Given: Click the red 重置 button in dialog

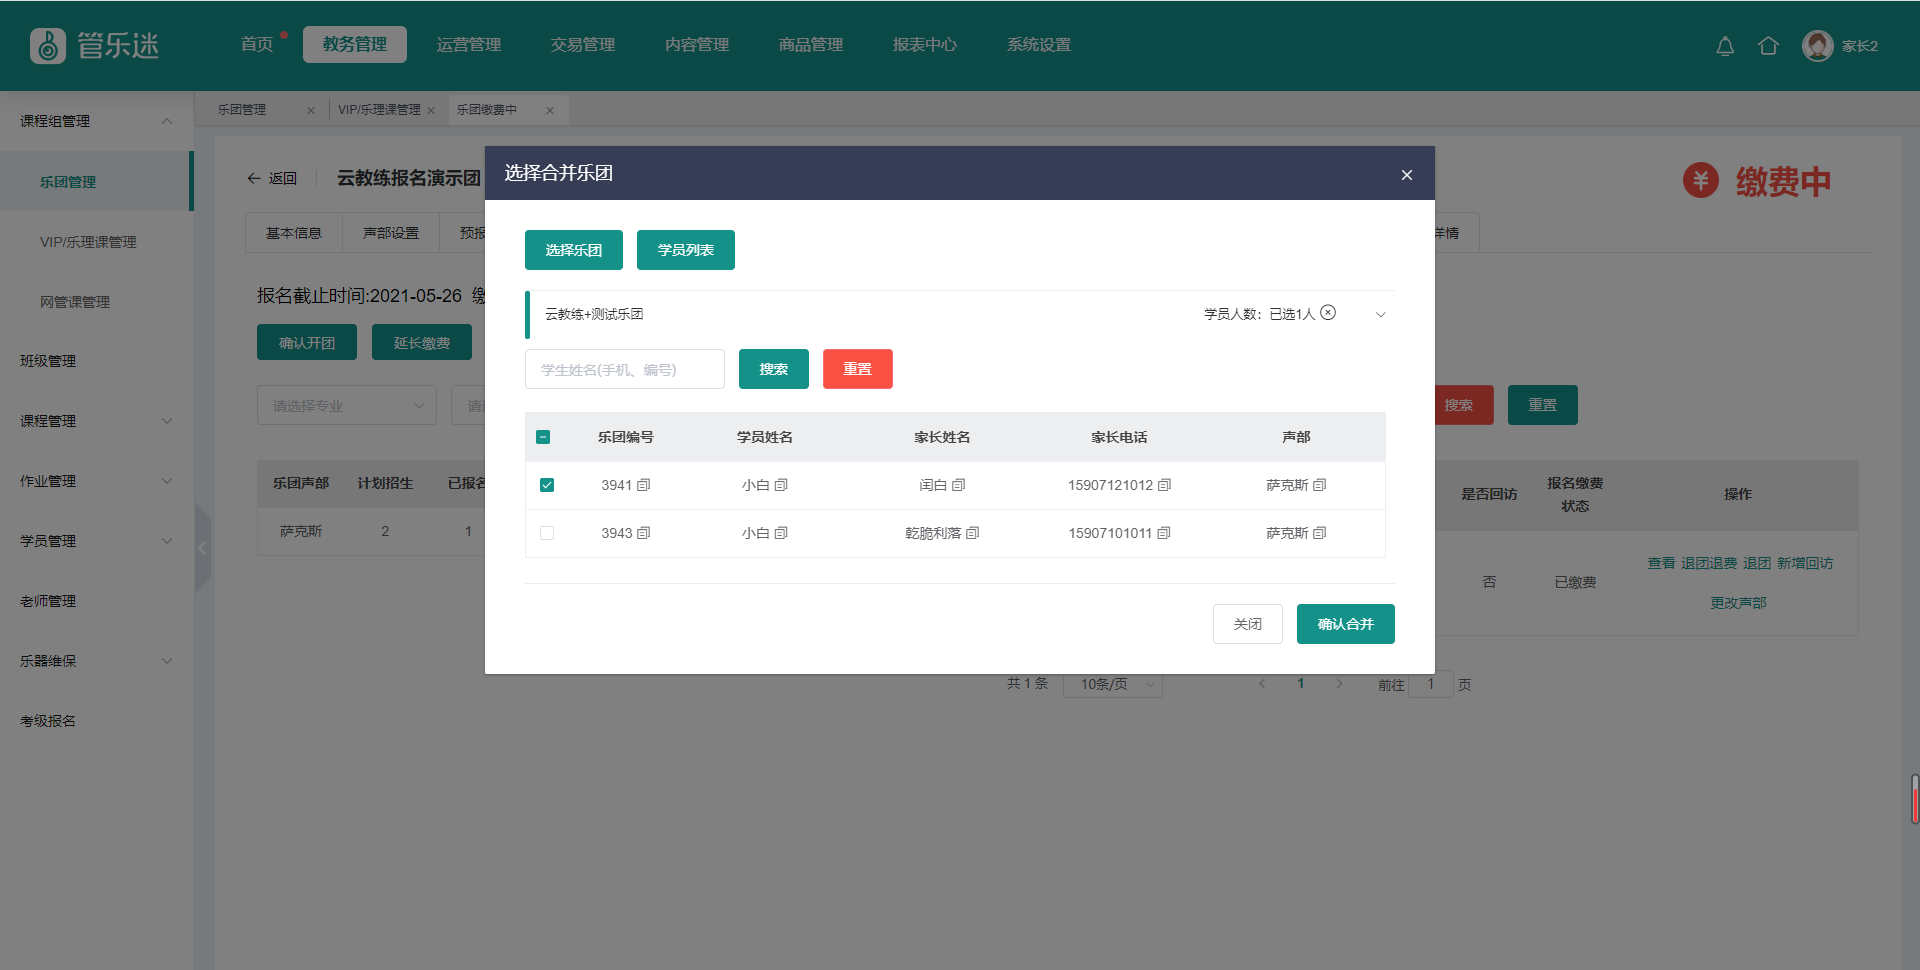Looking at the screenshot, I should pos(857,369).
